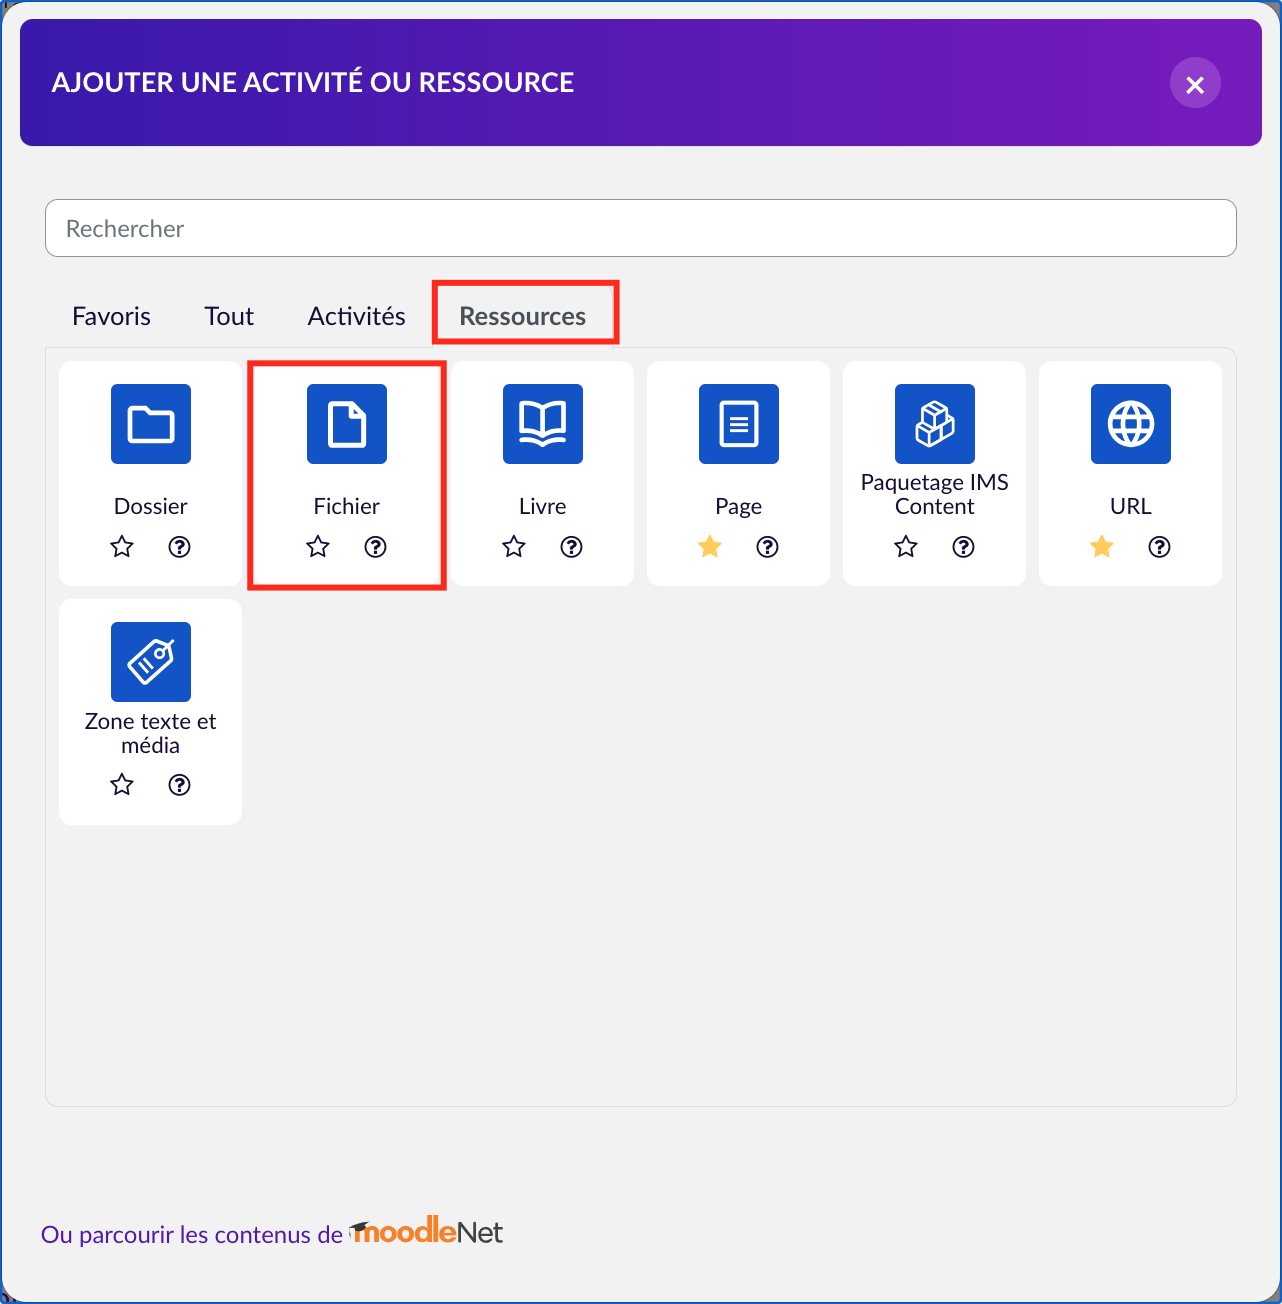Remove Page from favorites via star

click(710, 547)
